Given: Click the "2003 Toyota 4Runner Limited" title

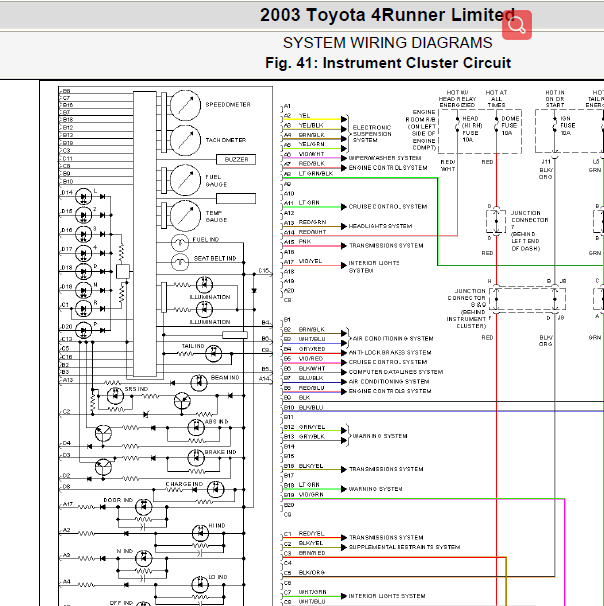Looking at the screenshot, I should 387,15.
